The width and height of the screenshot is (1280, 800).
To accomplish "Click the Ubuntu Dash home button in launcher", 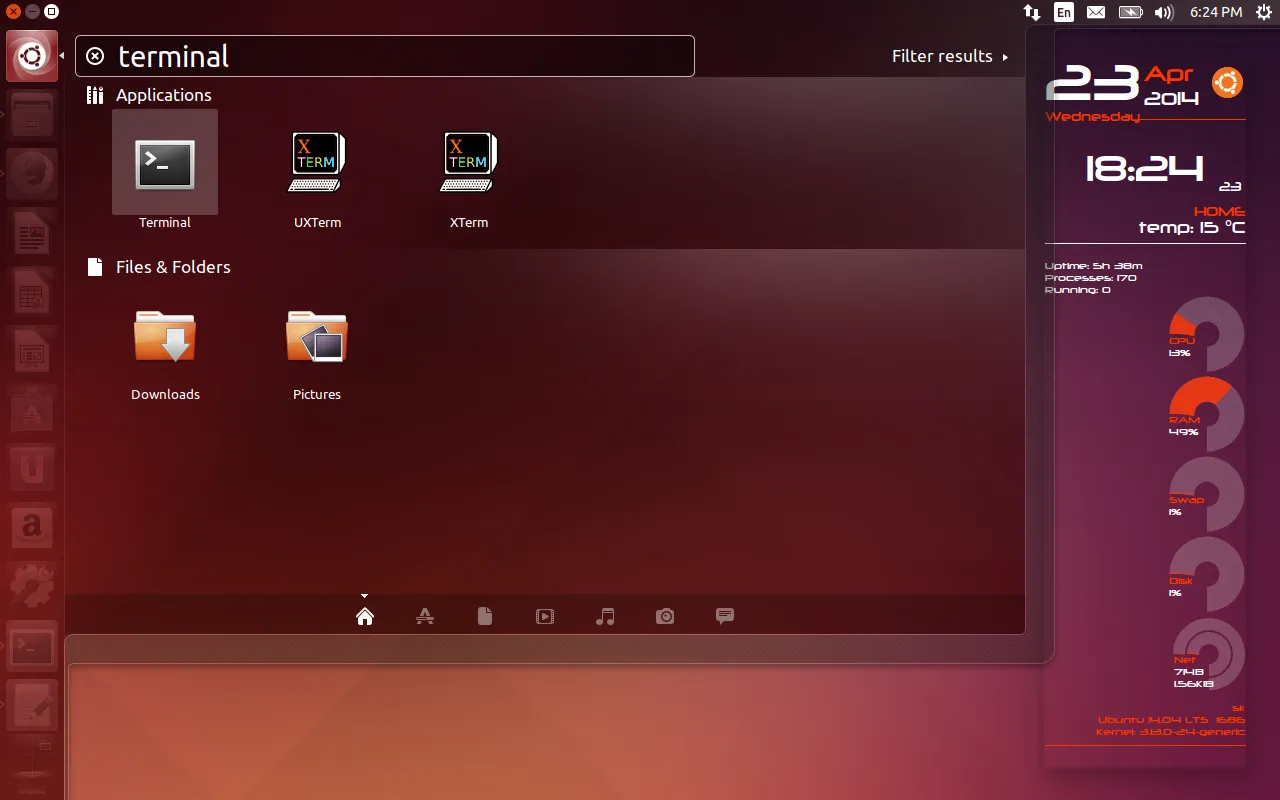I will point(32,56).
